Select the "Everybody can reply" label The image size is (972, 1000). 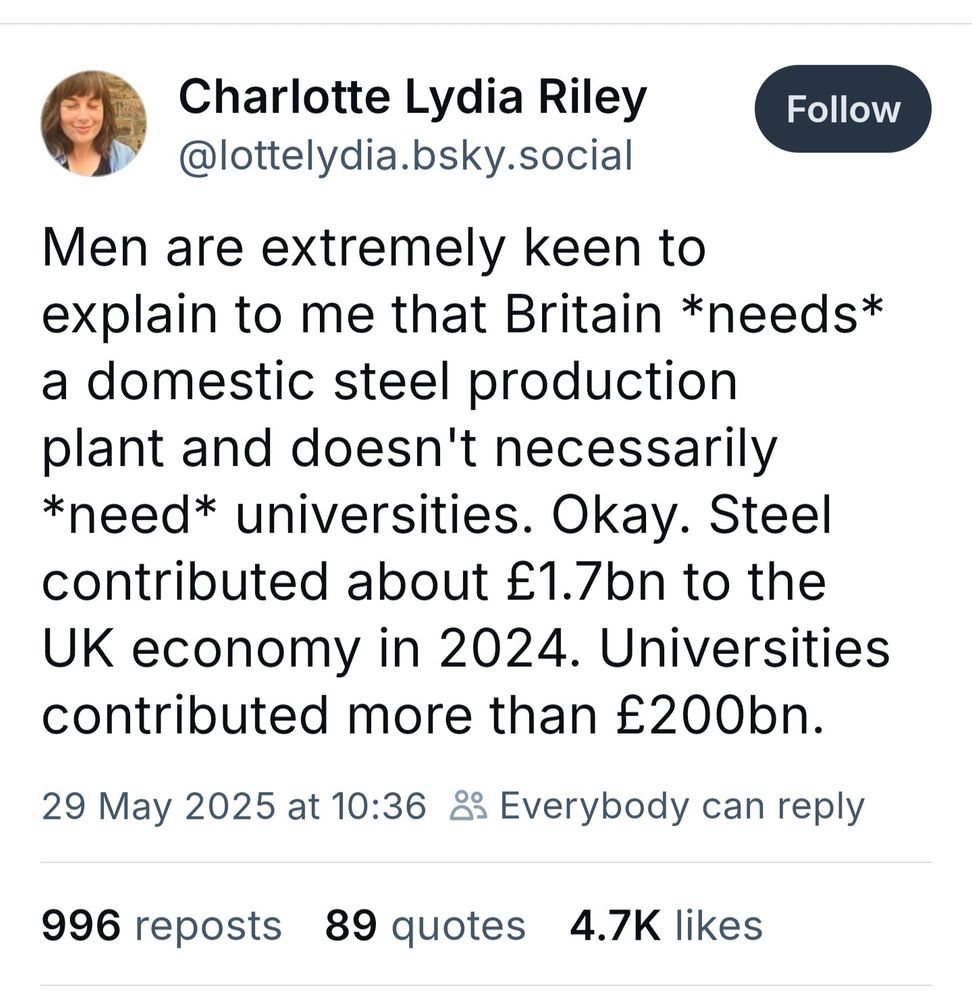point(681,805)
